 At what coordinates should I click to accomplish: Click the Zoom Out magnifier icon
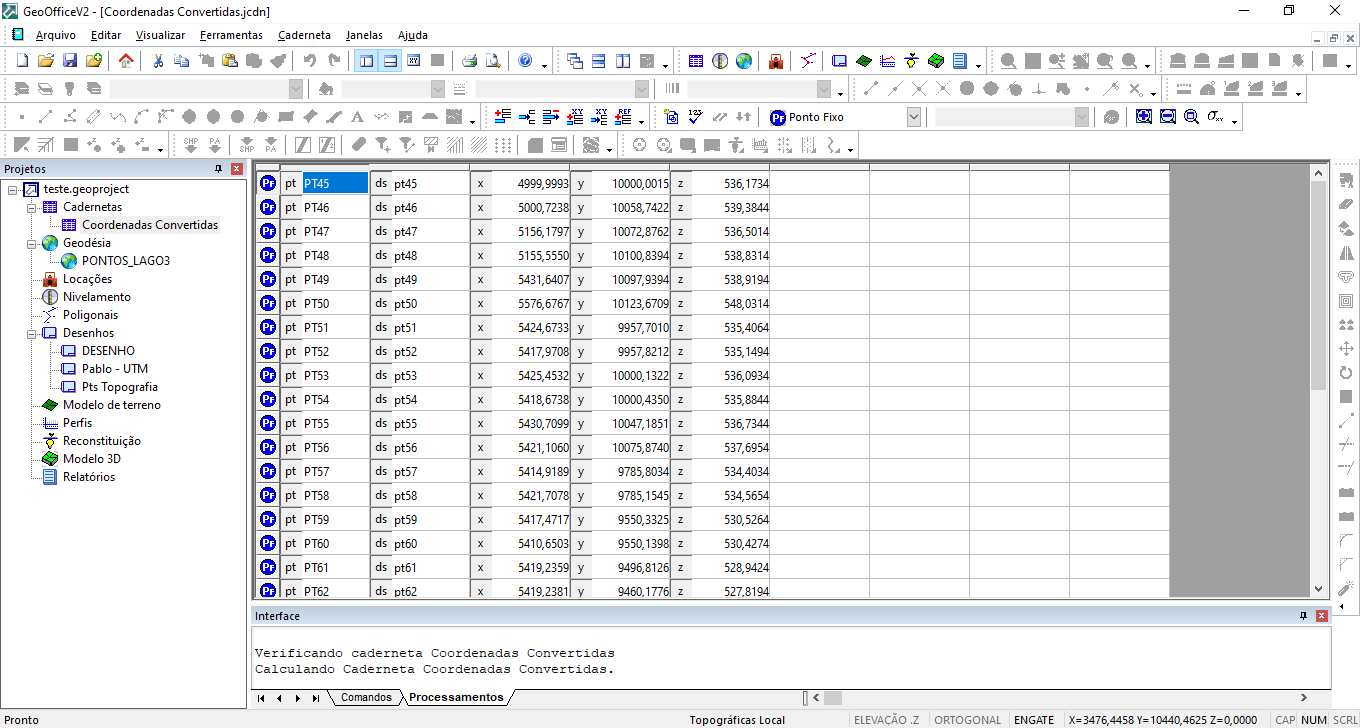click(x=1167, y=117)
